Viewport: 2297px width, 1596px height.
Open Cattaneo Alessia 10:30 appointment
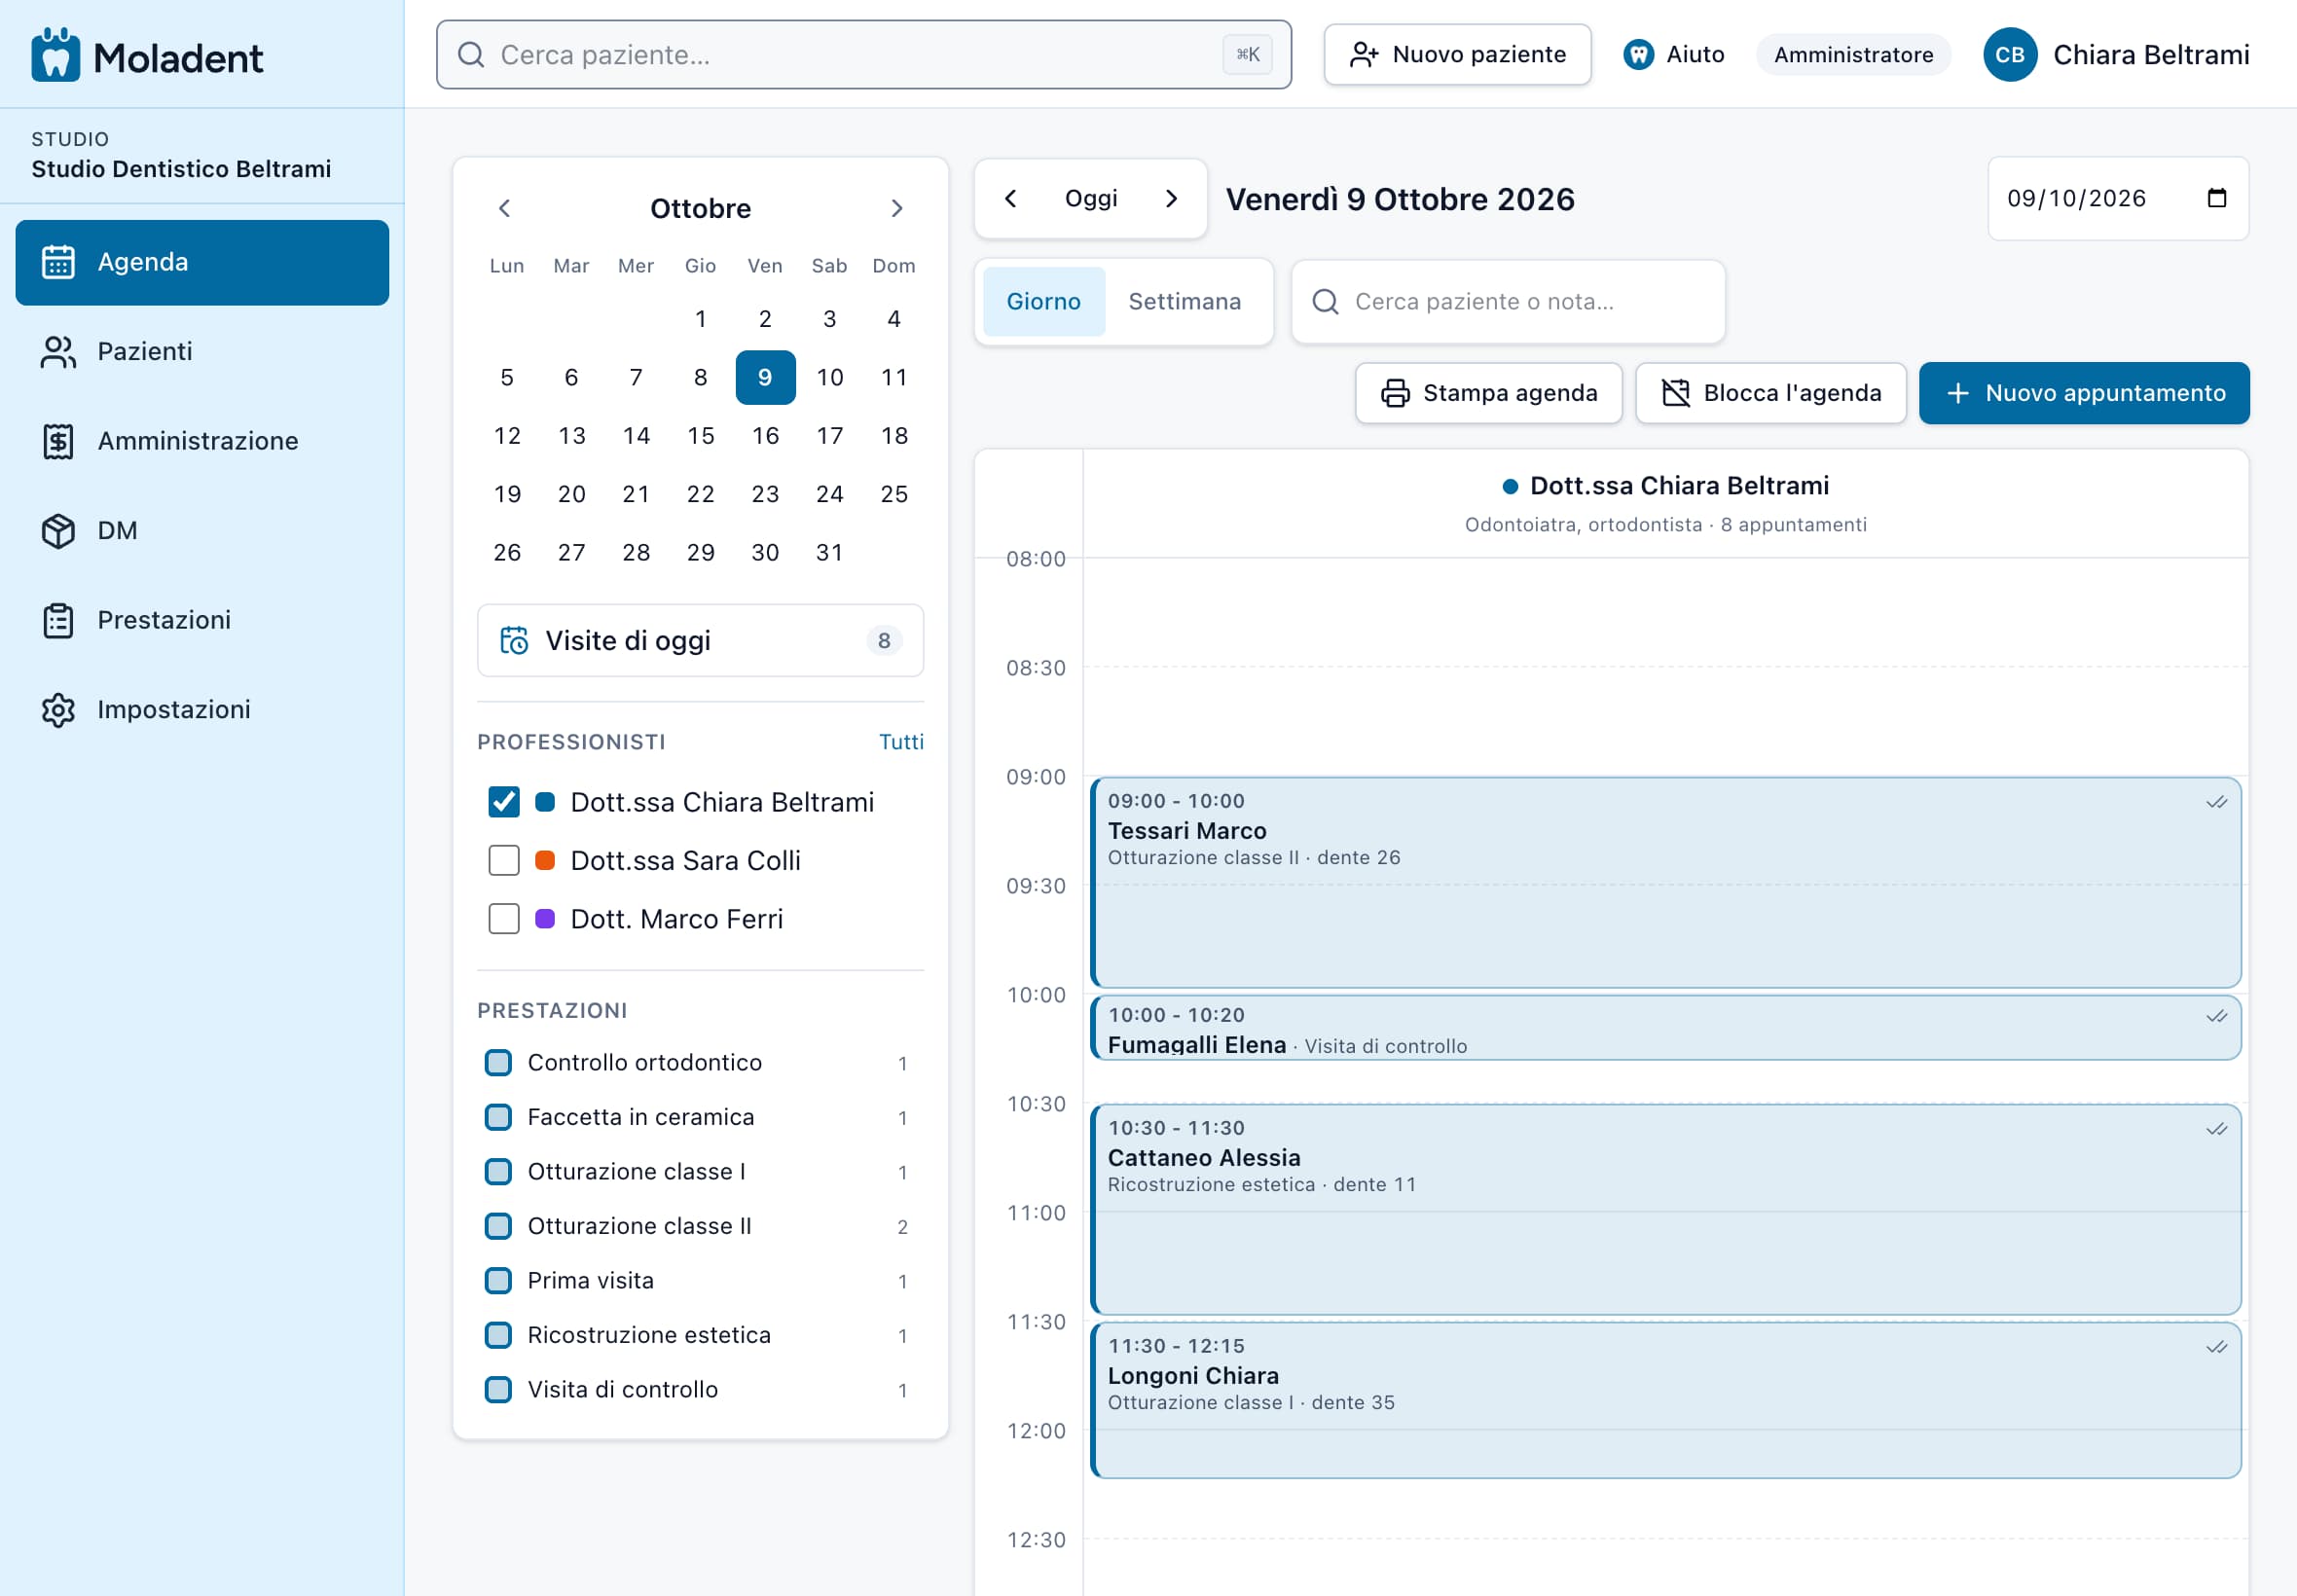[1665, 1210]
